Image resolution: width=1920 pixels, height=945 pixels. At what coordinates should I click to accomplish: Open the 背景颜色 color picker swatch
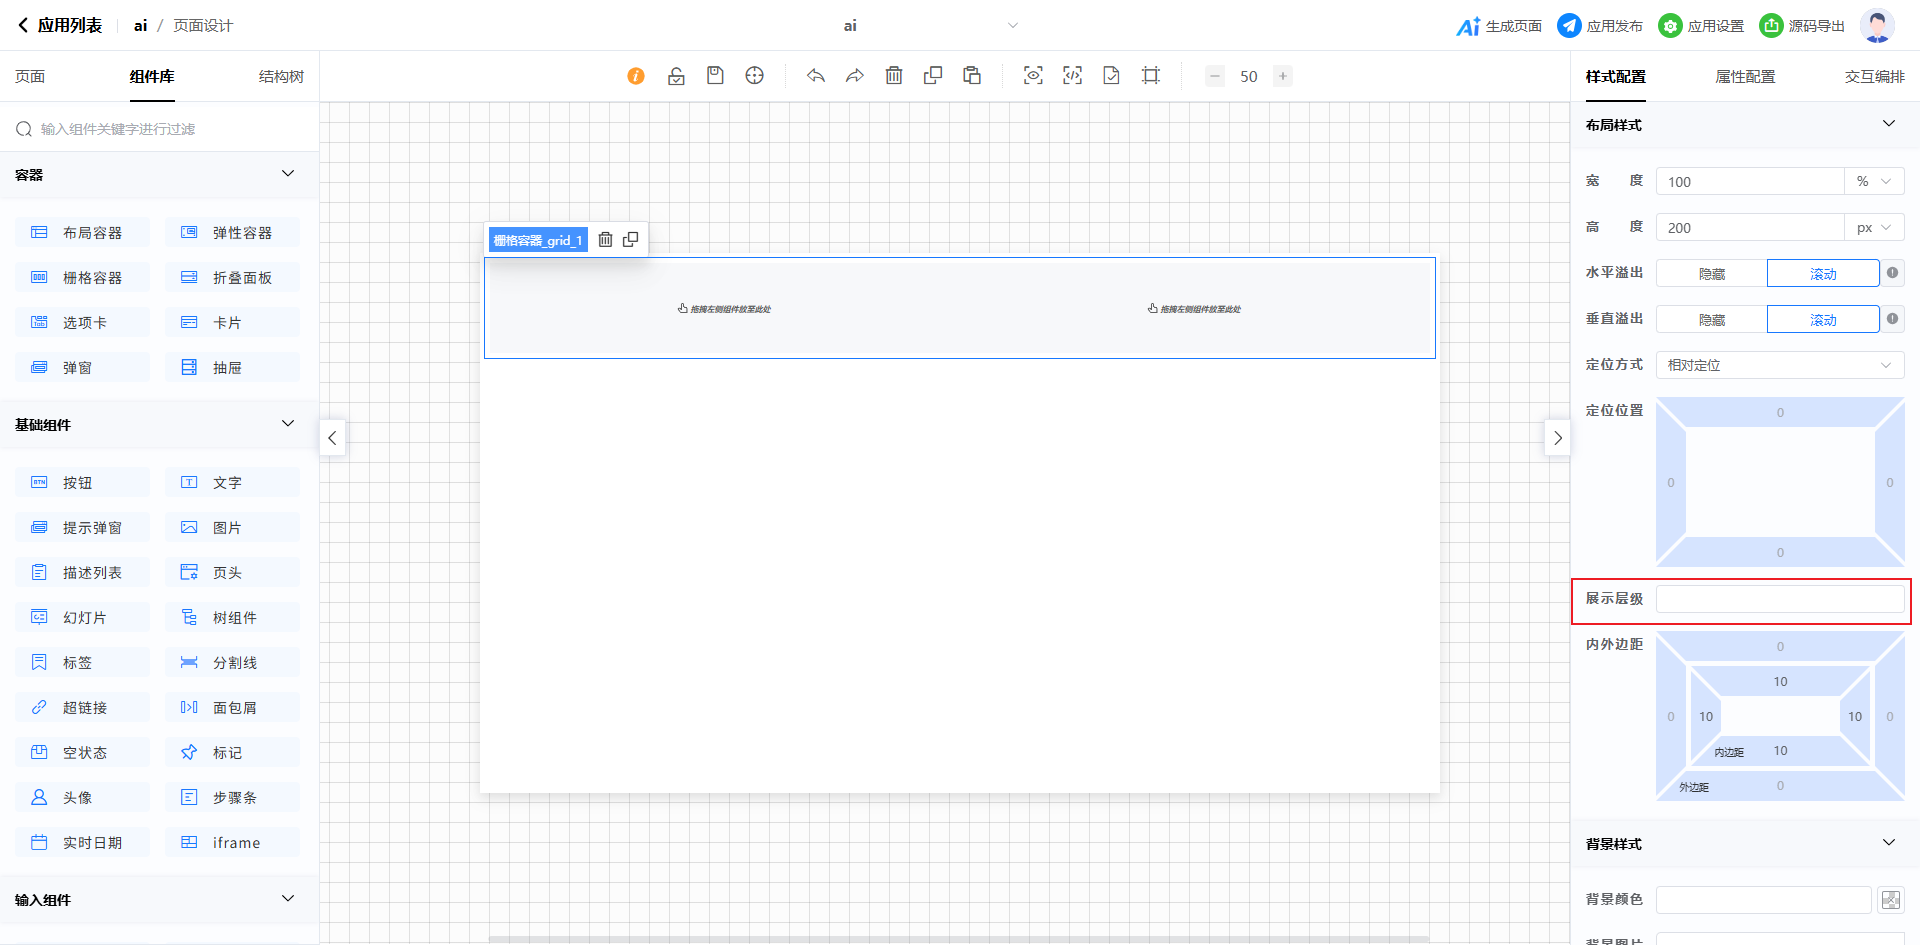point(1890,900)
